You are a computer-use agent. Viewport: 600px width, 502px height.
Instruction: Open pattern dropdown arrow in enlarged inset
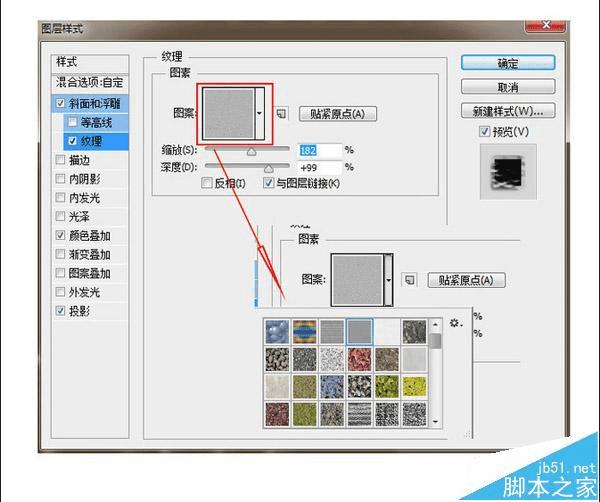pos(388,280)
